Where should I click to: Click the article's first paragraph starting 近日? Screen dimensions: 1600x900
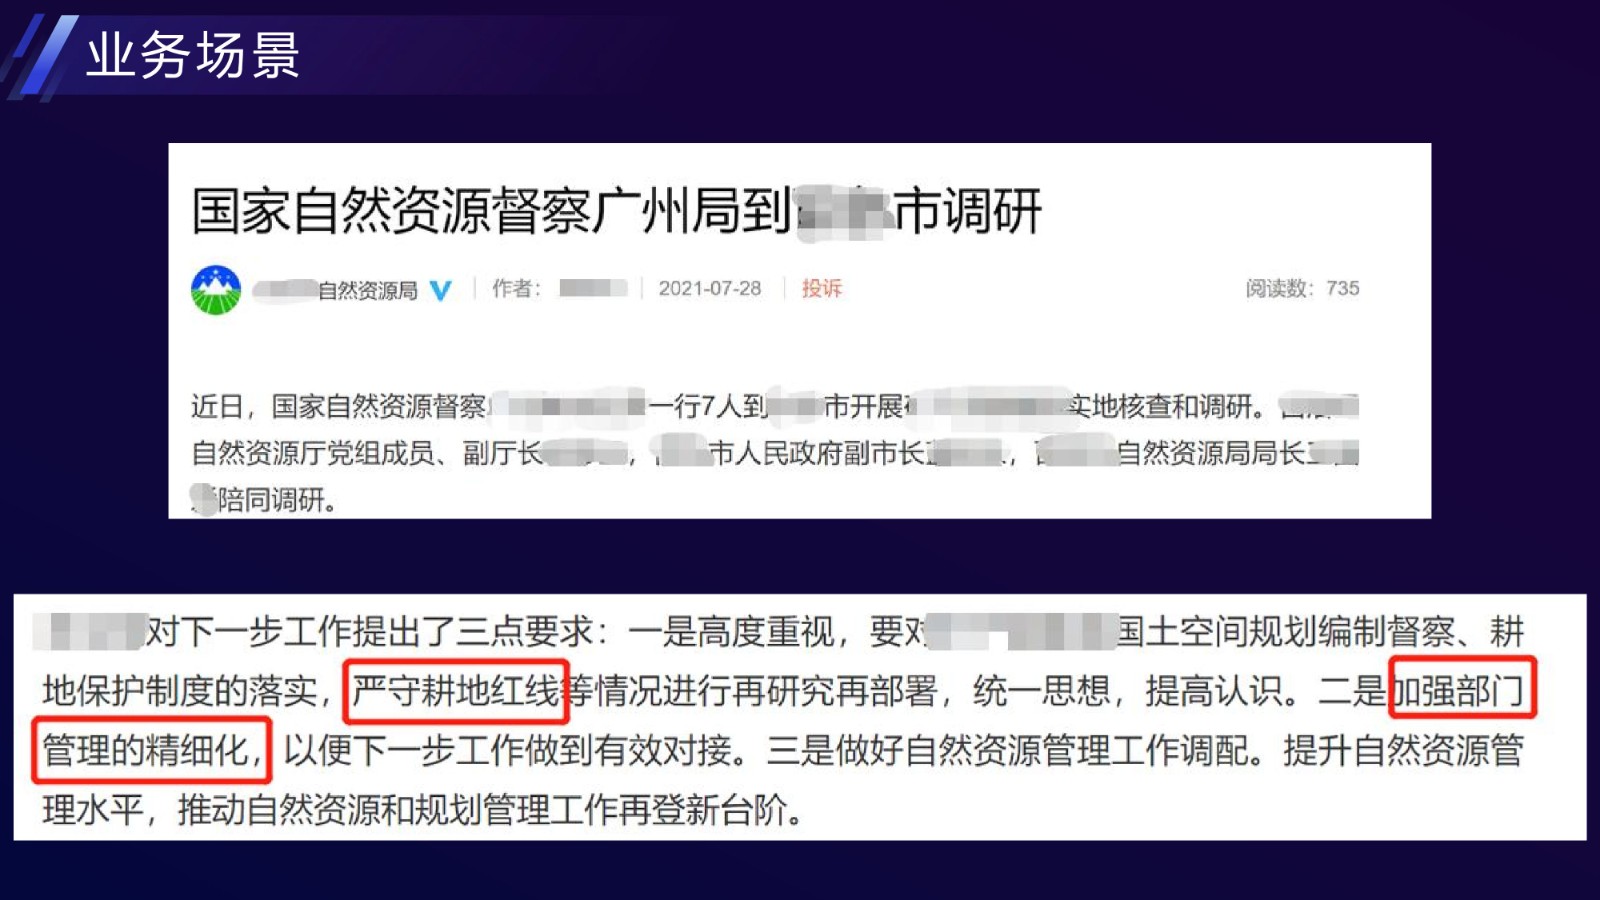[775, 452]
